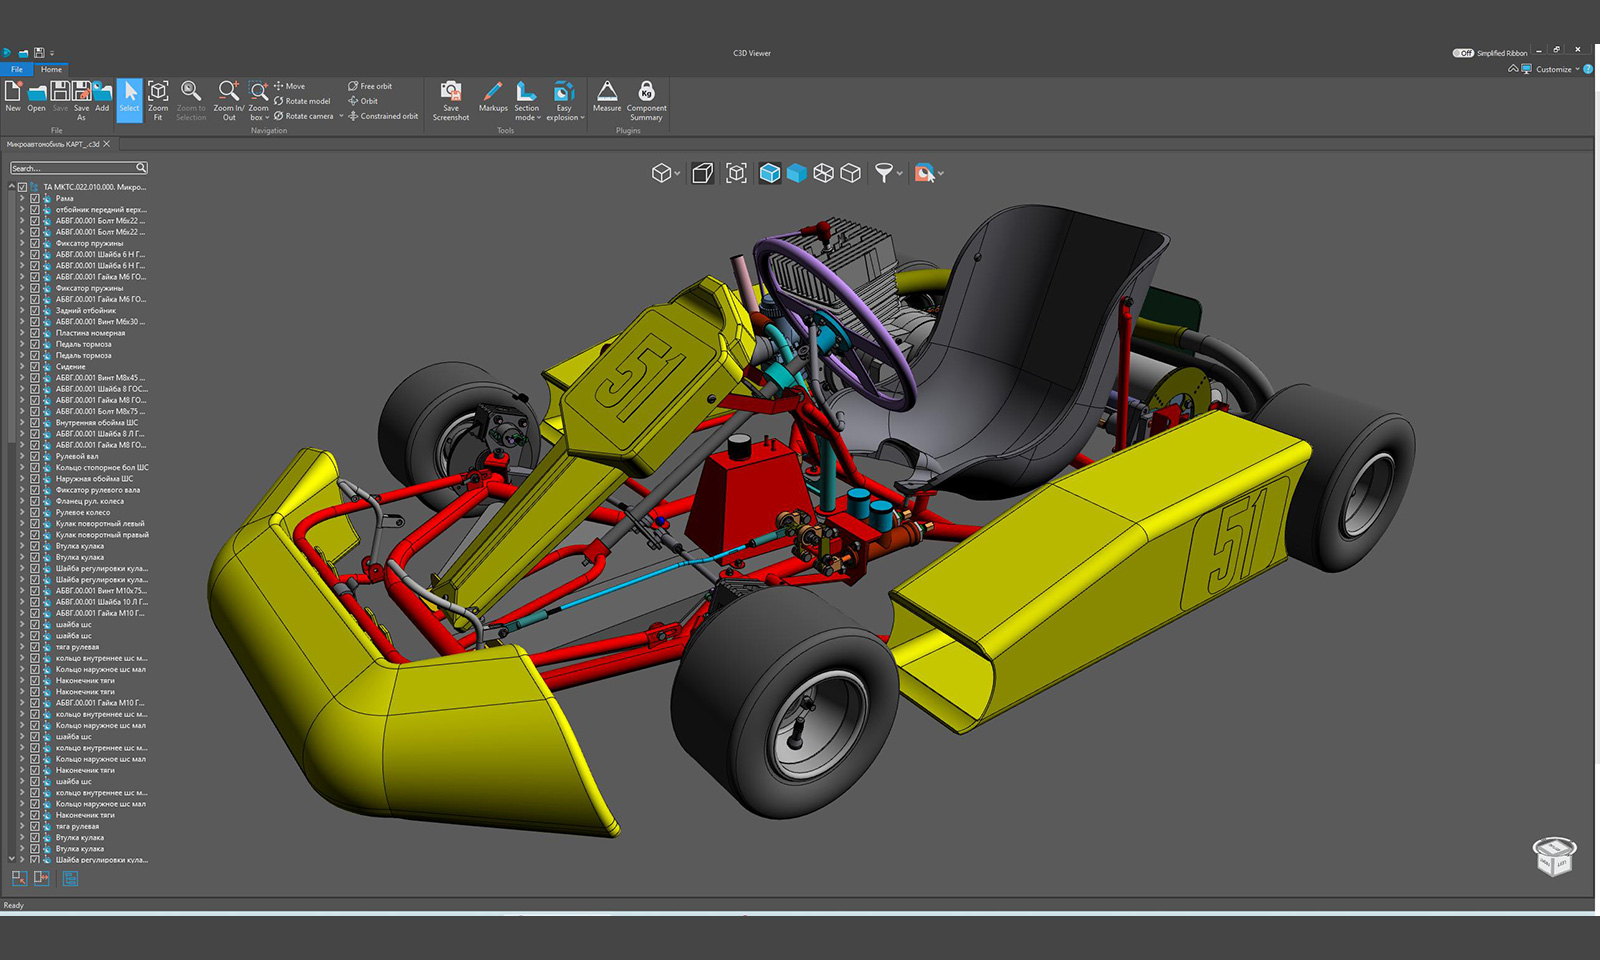Click the orientation cube in viewport corner
The width and height of the screenshot is (1600, 960).
(1554, 856)
